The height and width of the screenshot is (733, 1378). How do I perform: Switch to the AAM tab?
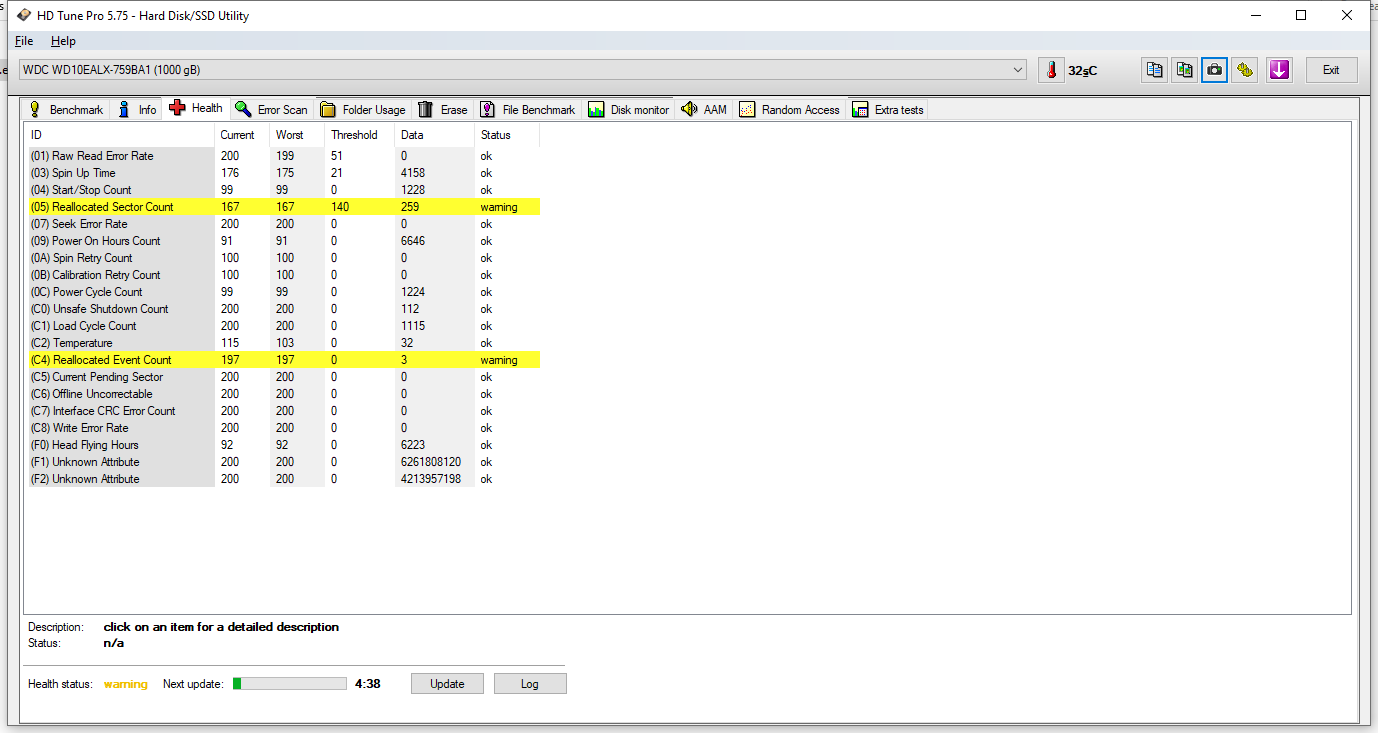(x=704, y=110)
